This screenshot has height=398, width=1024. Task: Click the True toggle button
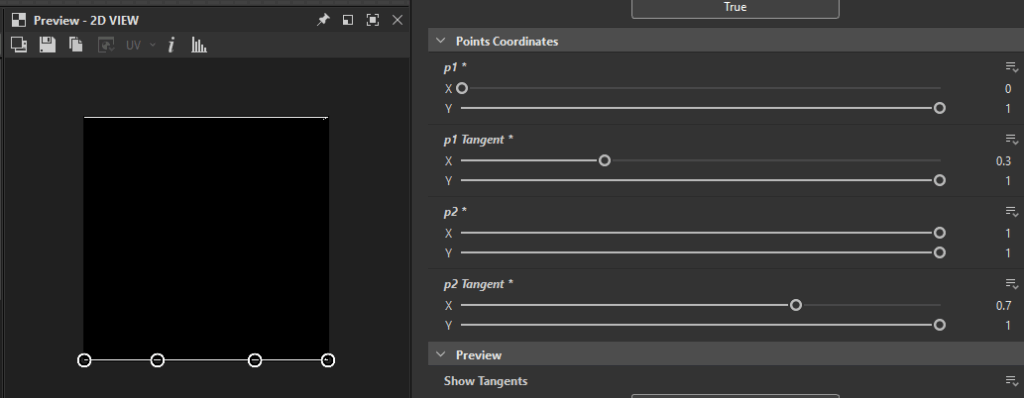[x=735, y=8]
